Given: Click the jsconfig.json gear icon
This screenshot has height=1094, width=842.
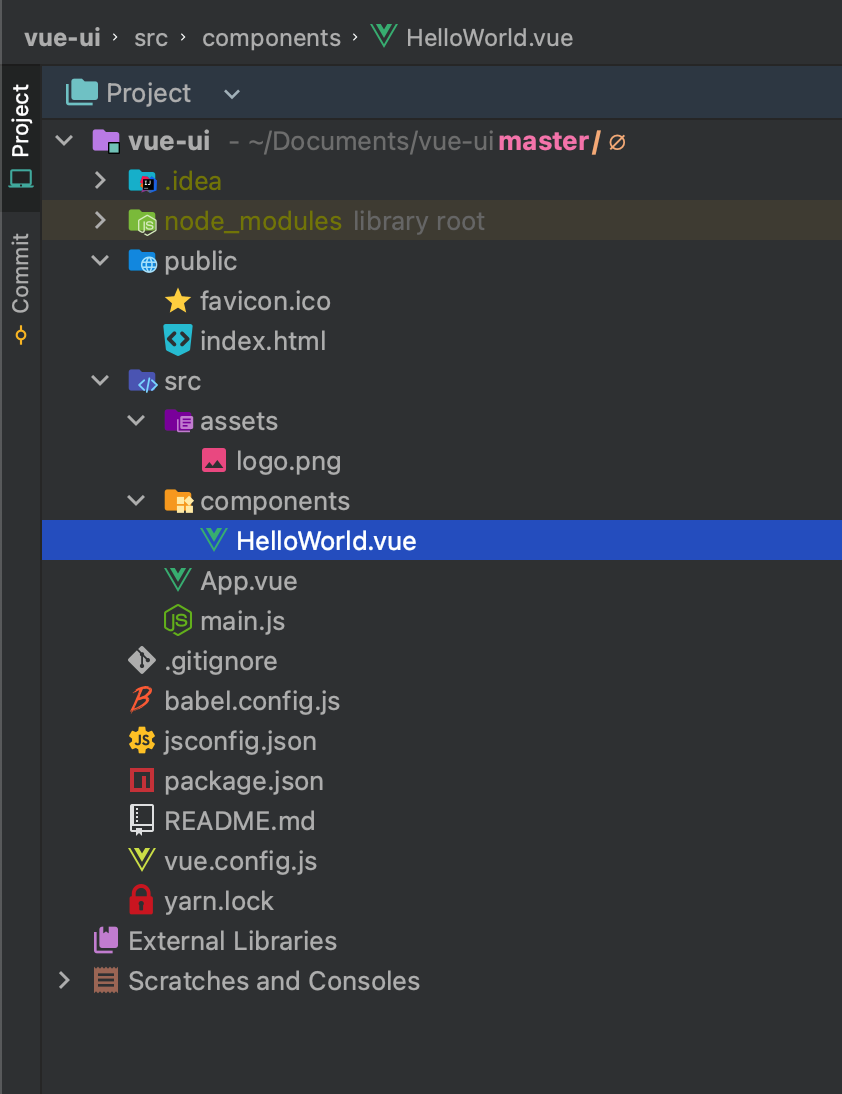Looking at the screenshot, I should pyautogui.click(x=142, y=740).
